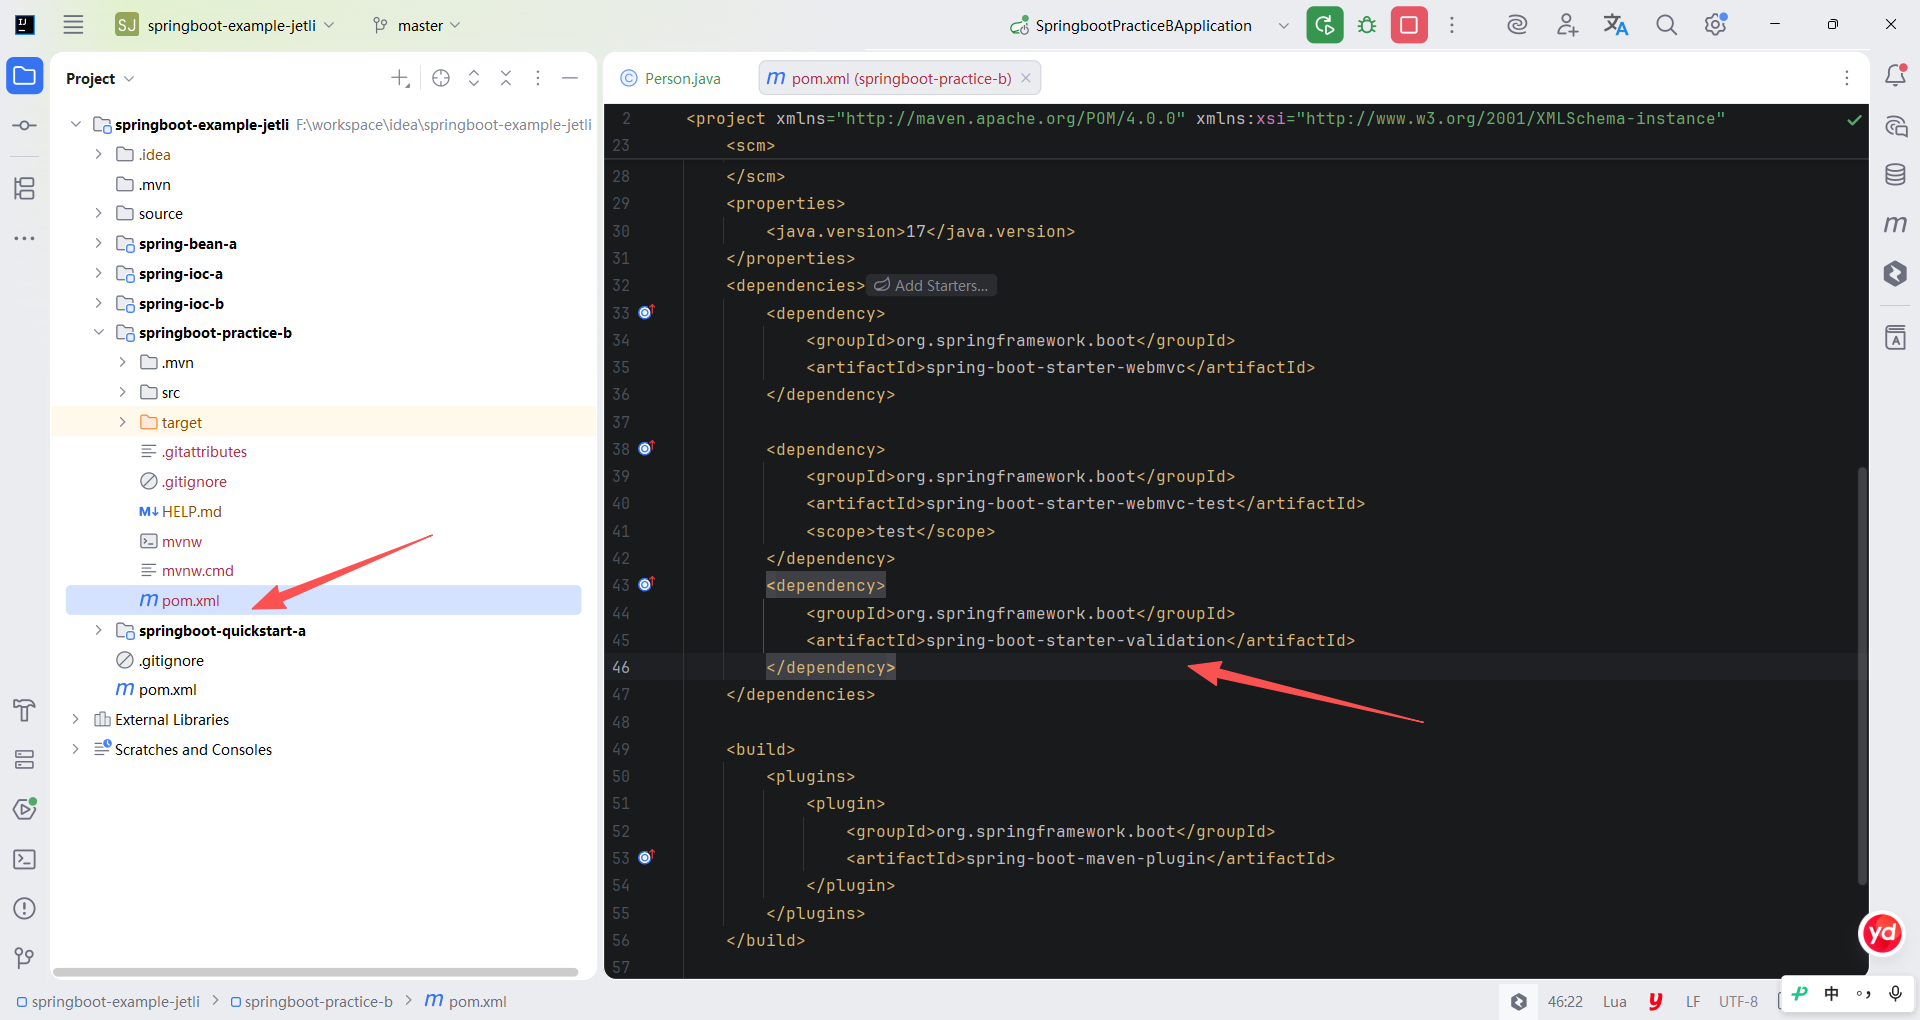Screen dimensions: 1920x1020
Task: Open the Structure tool window
Action: [x=25, y=188]
